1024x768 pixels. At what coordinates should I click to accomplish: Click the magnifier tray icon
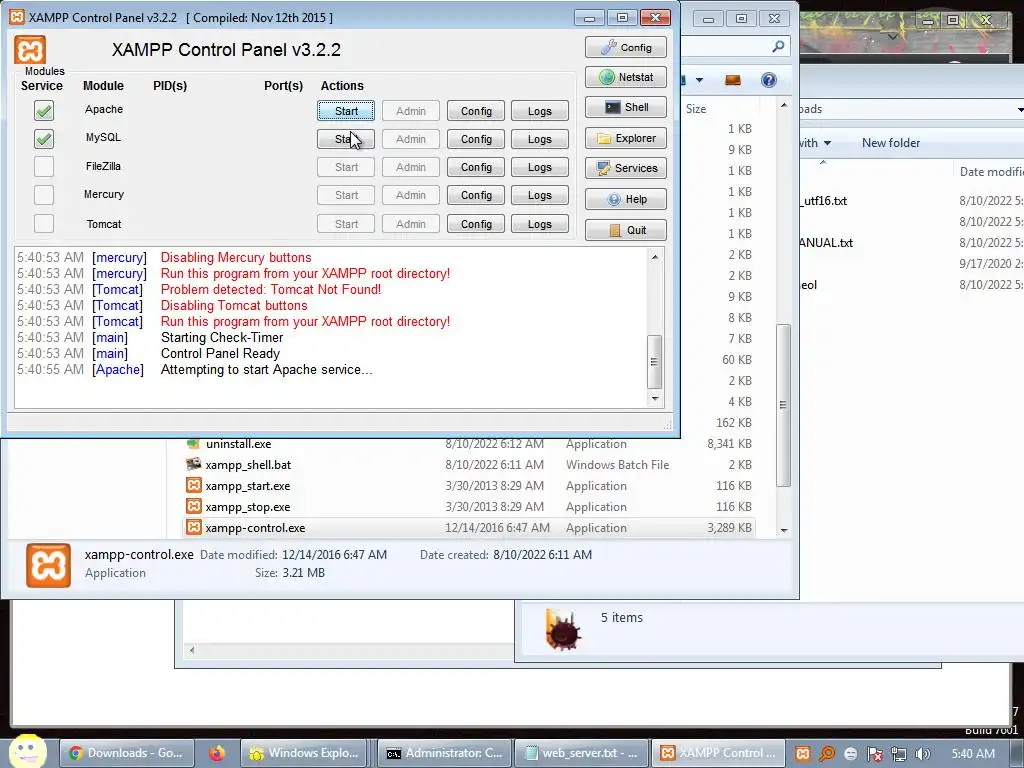click(x=827, y=754)
